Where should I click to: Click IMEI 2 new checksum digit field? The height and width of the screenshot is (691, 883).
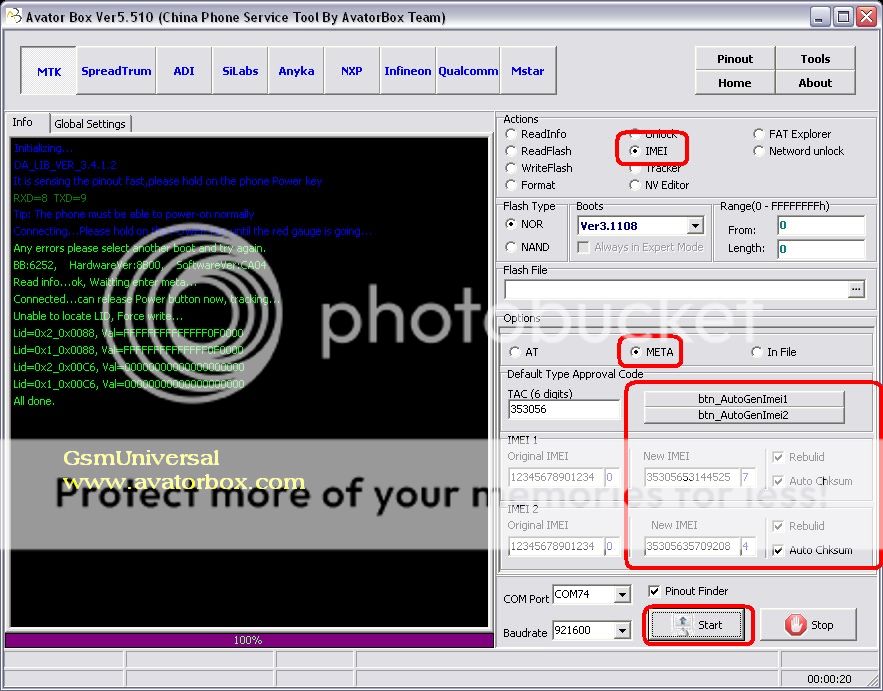[x=748, y=546]
